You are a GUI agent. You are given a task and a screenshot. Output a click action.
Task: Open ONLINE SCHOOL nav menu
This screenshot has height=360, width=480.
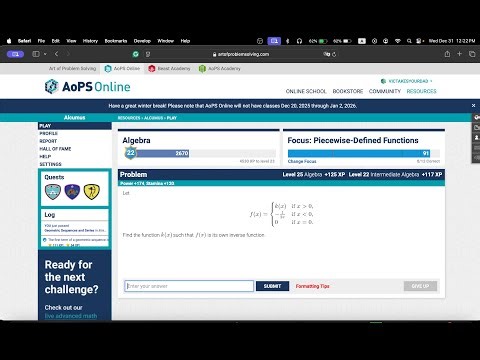(306, 91)
